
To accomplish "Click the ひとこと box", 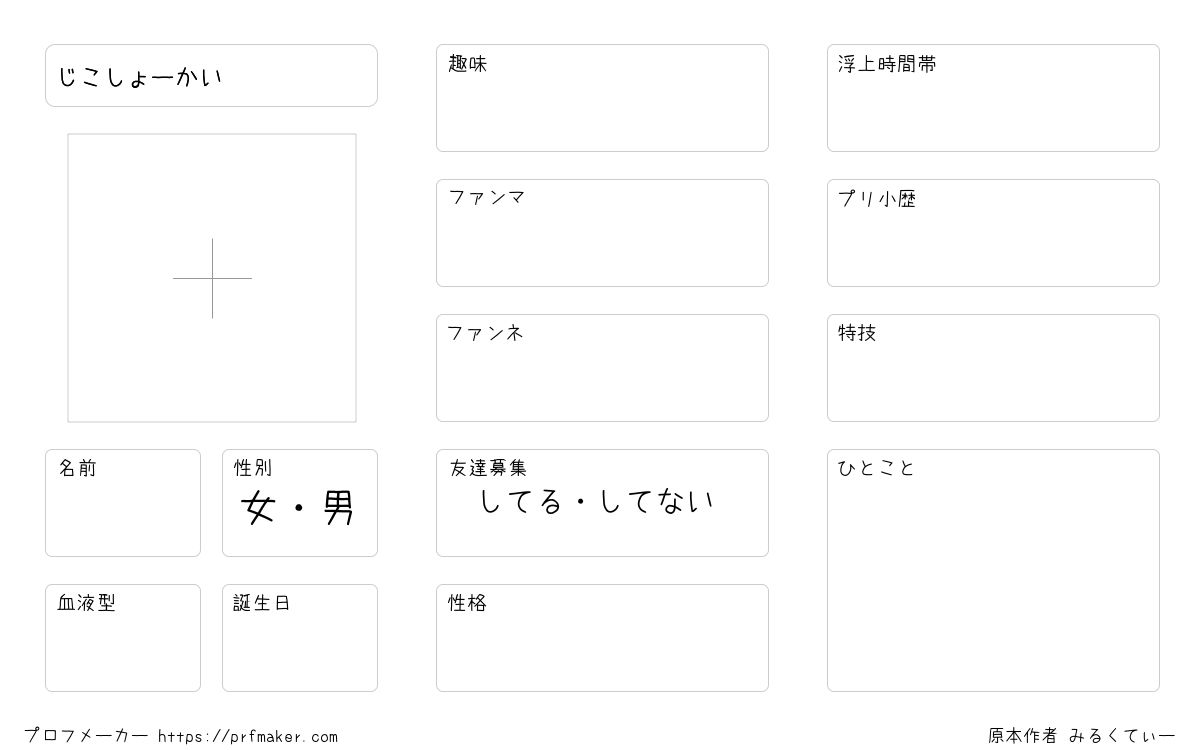I will [993, 570].
